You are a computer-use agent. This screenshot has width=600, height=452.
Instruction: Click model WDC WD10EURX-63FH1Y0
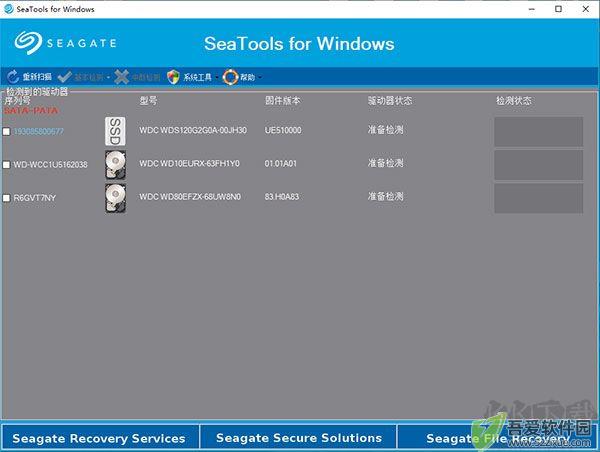click(x=189, y=163)
